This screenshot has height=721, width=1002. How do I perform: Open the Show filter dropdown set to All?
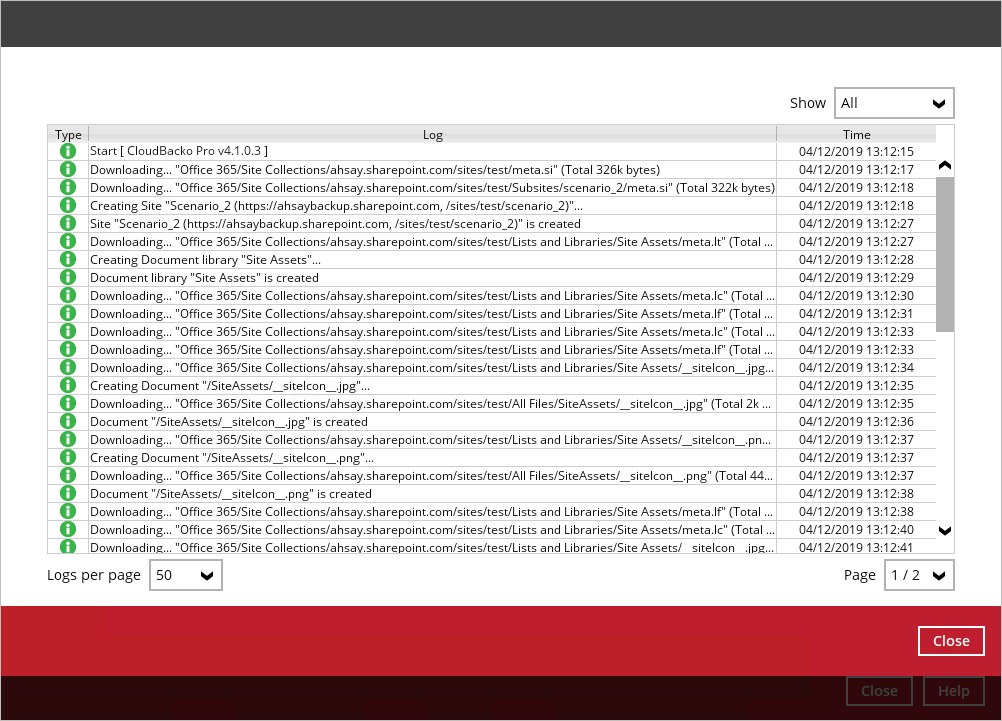point(893,103)
